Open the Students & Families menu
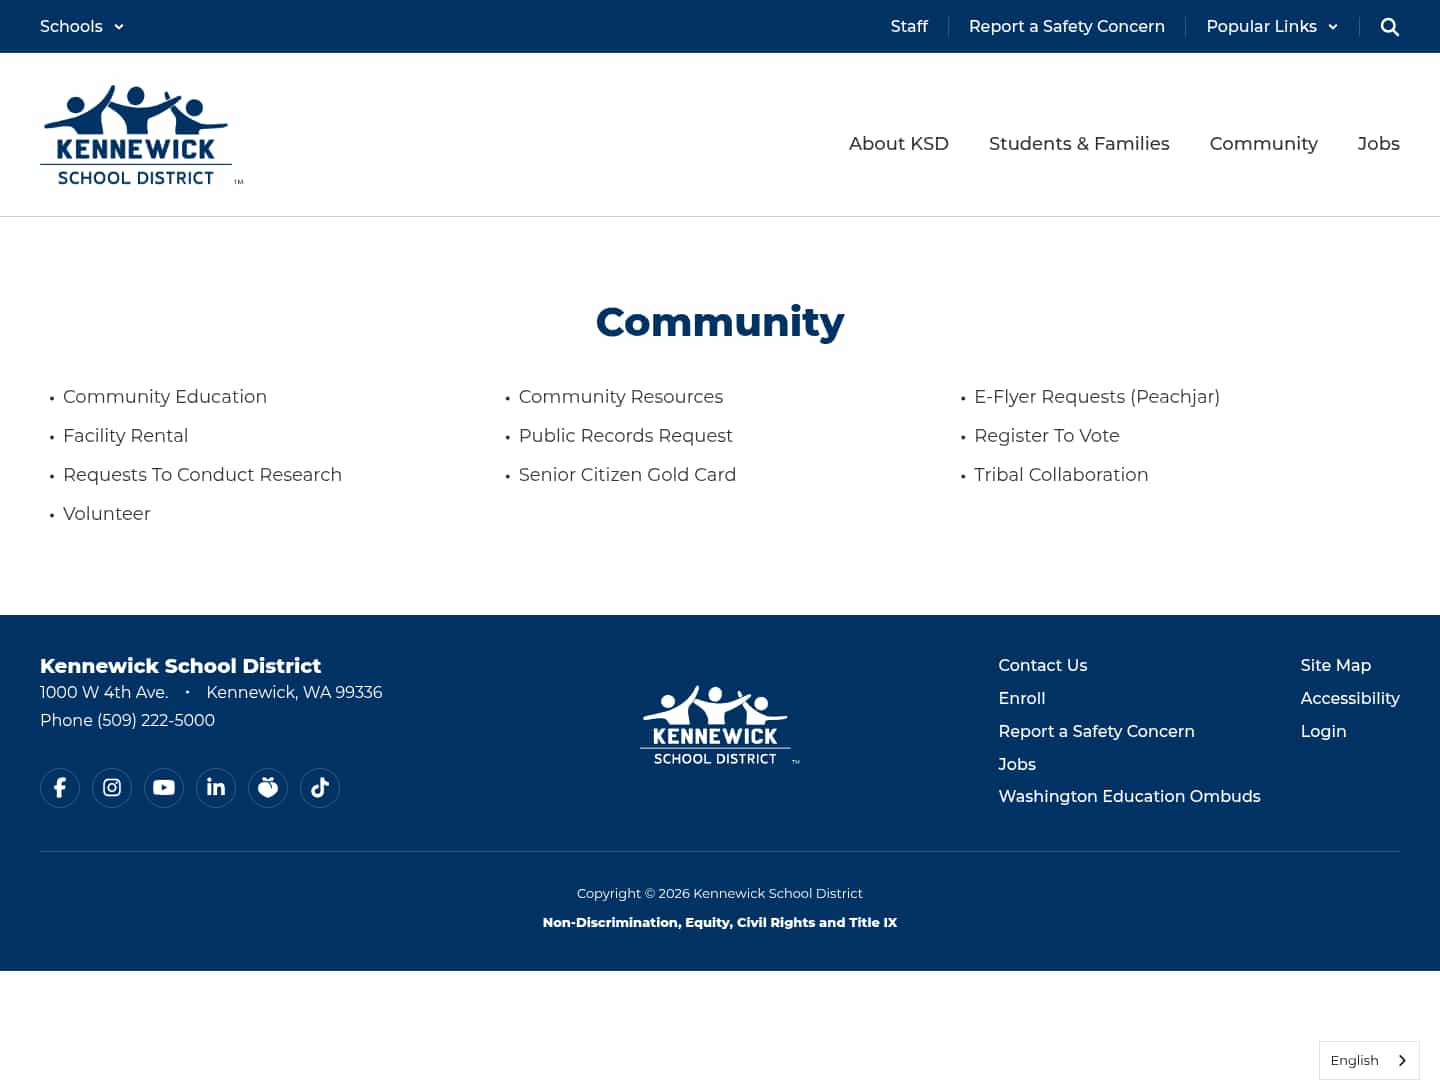Viewport: 1440px width, 1080px height. [1079, 143]
